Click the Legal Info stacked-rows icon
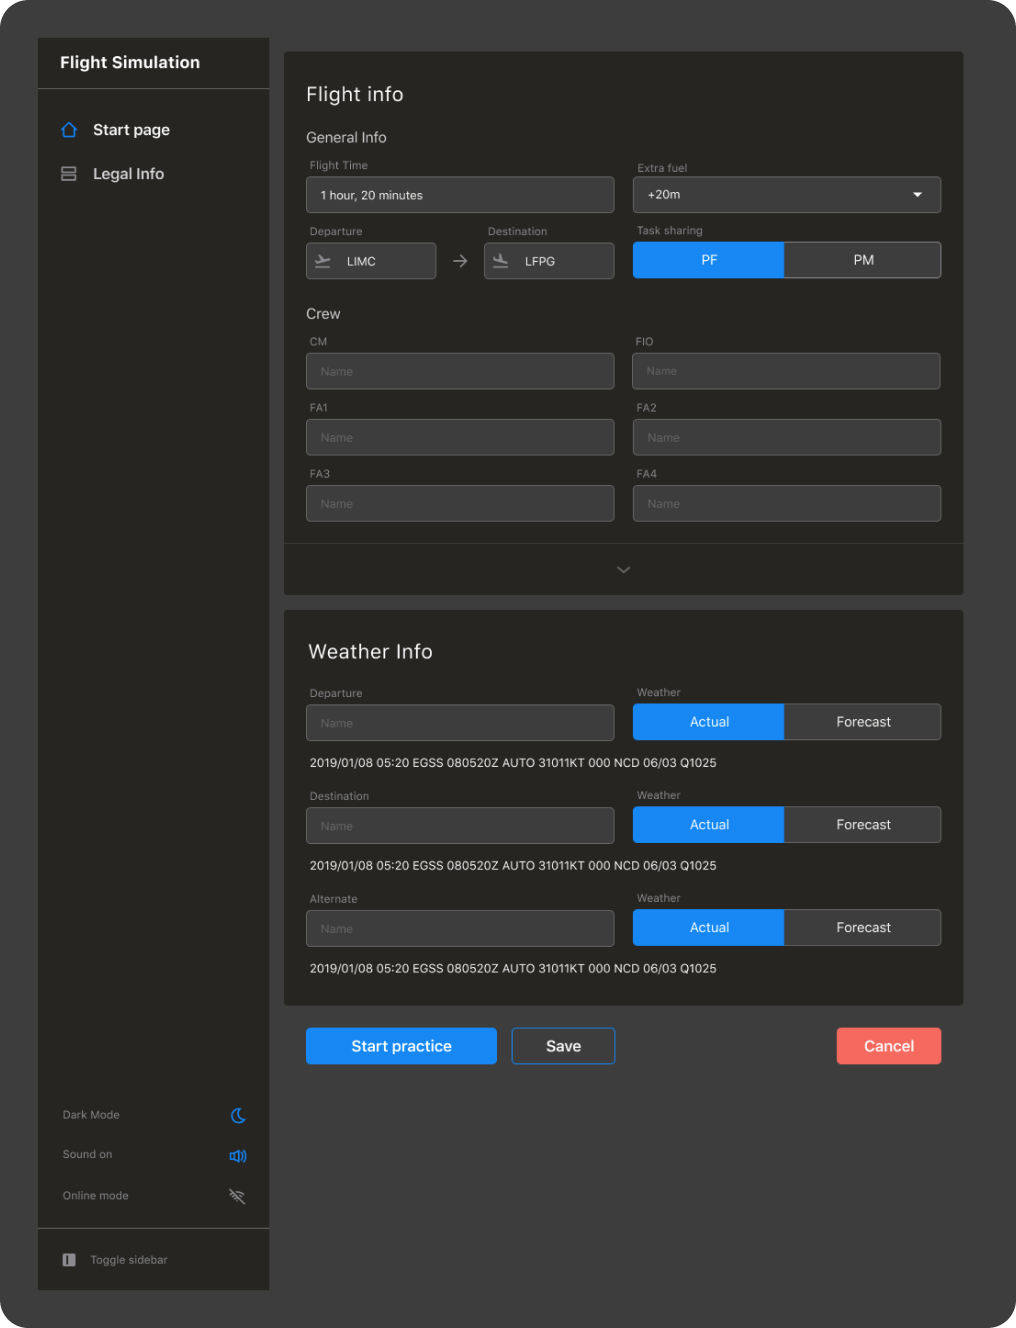Viewport: 1016px width, 1328px height. [69, 174]
